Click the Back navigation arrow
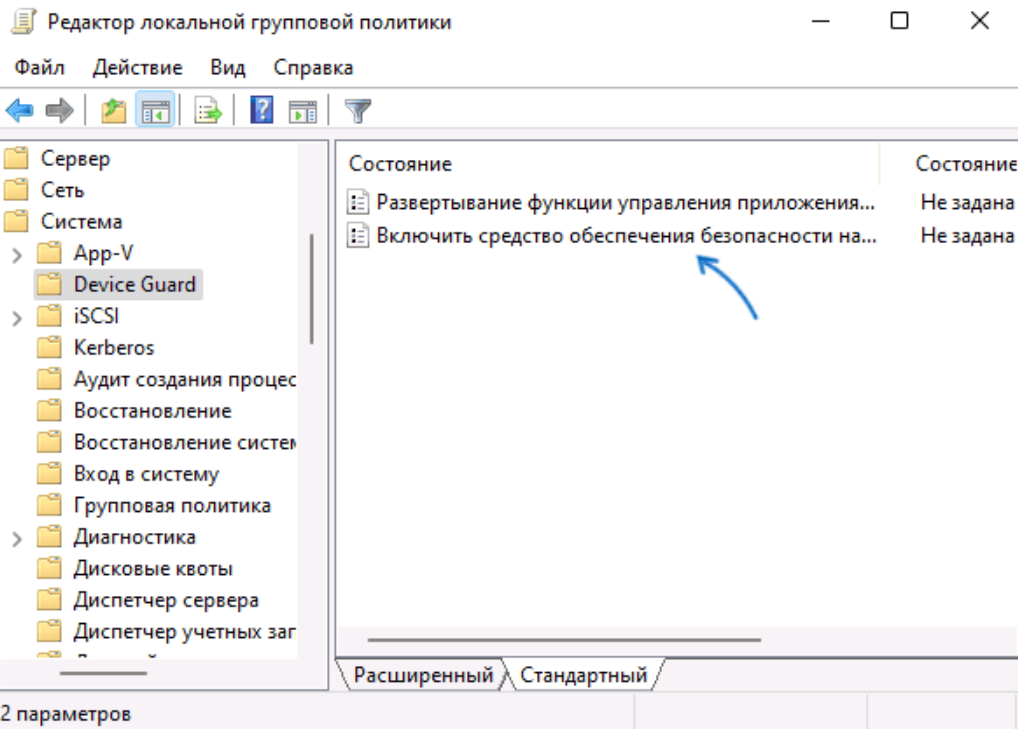Screen dimensions: 1018x729 tap(20, 111)
